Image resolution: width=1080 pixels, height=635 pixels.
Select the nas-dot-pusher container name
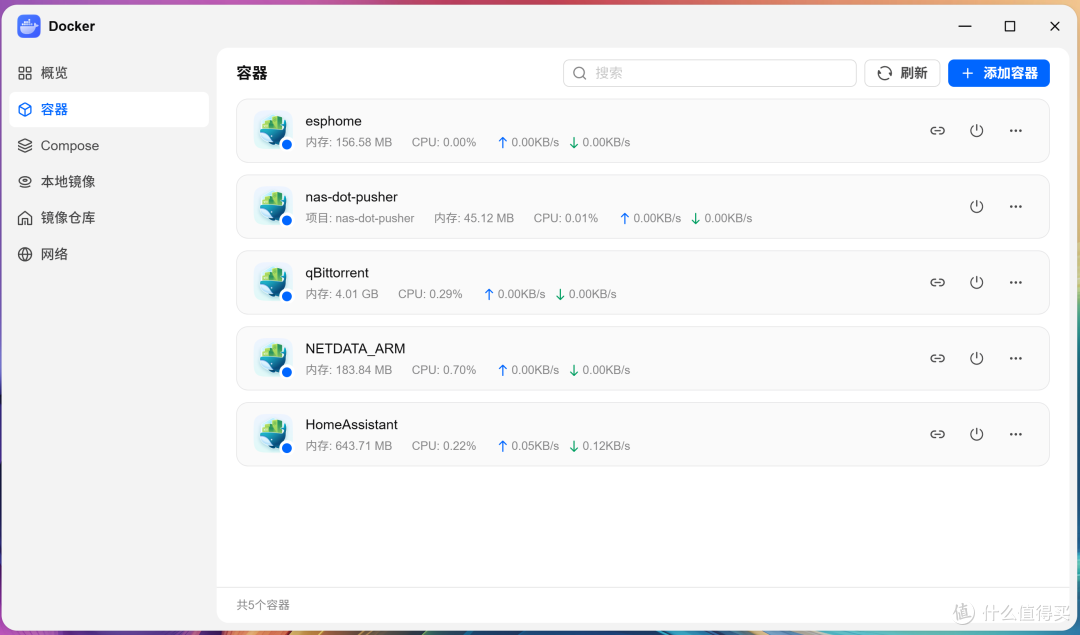[x=351, y=197]
